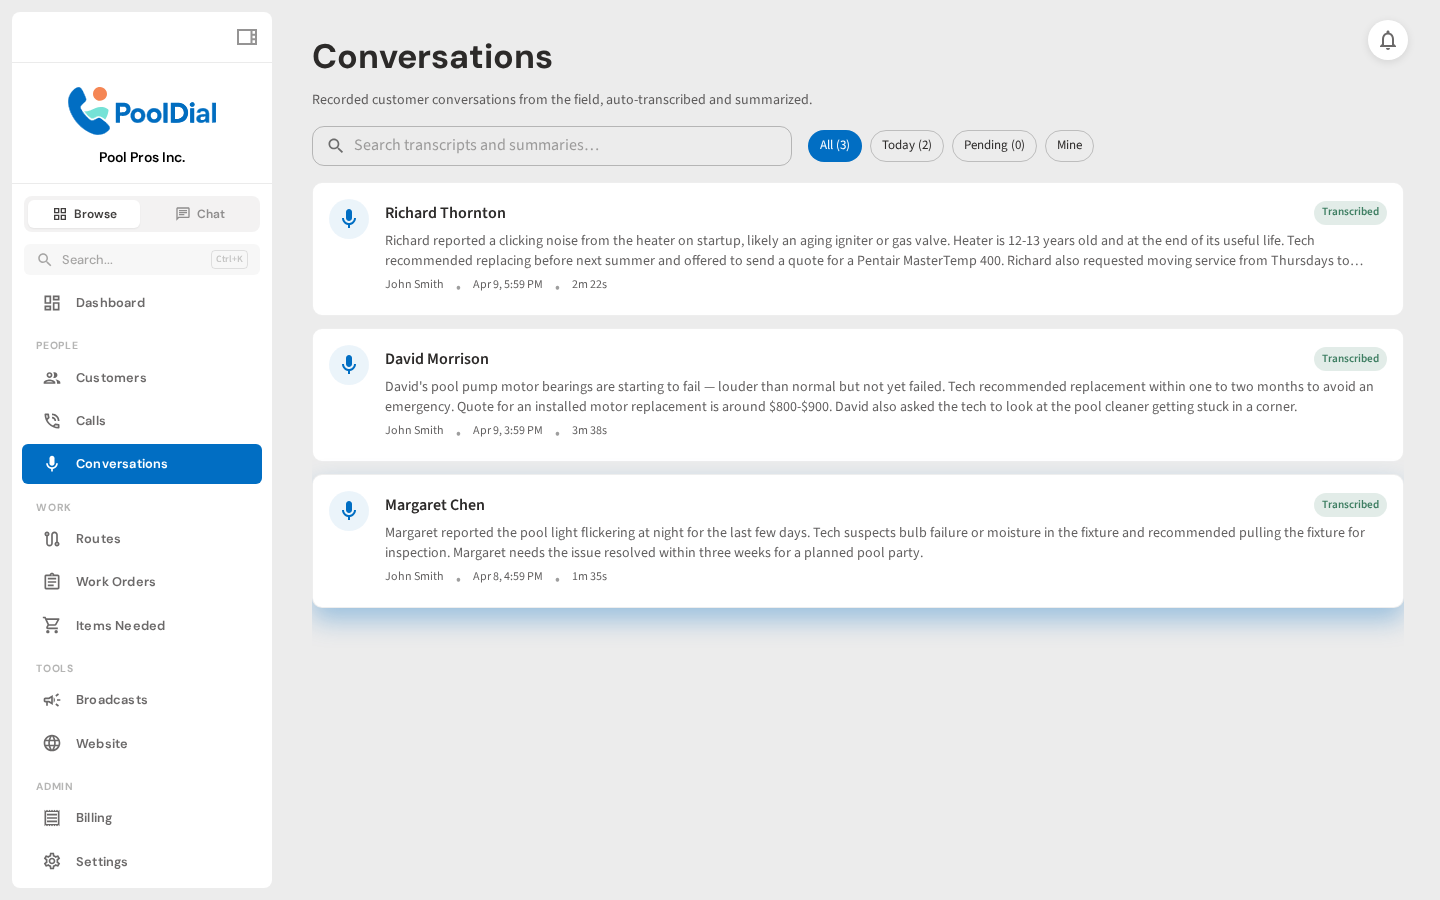The image size is (1440, 900).
Task: Expand Richard Thornton's truncated summary
Action: click(1355, 260)
